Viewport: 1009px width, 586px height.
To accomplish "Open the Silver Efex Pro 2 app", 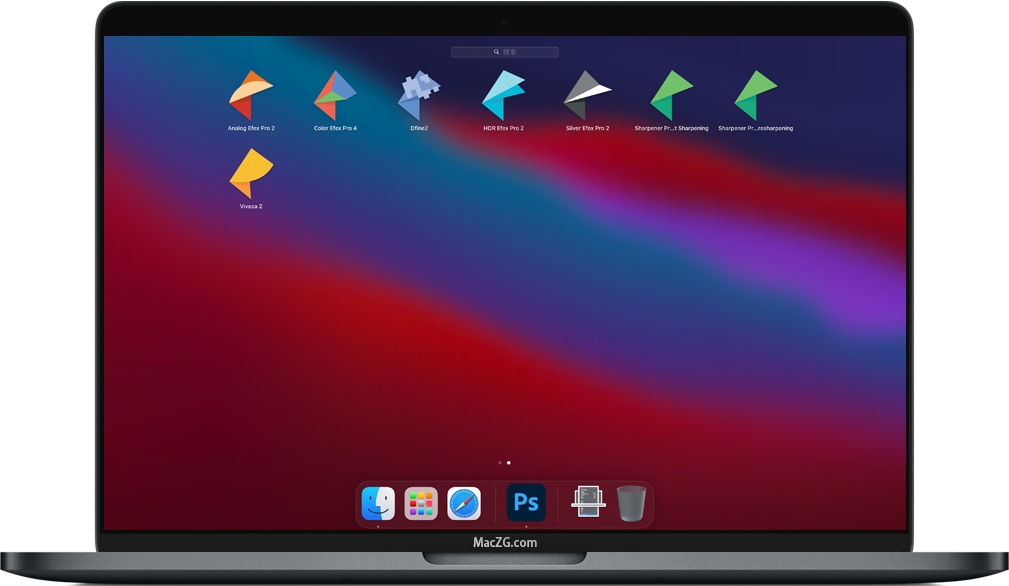I will click(587, 96).
